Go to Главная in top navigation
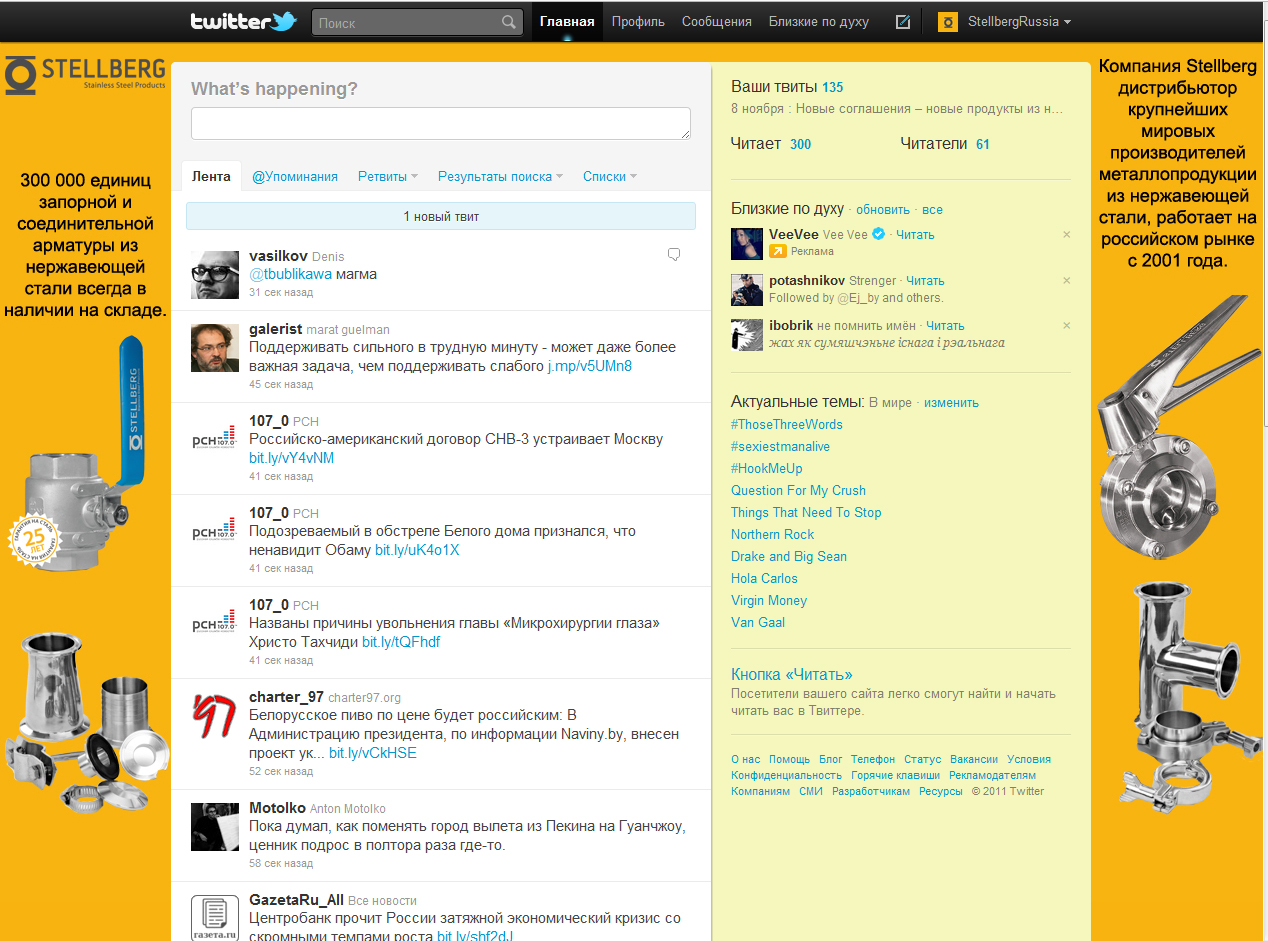1268x941 pixels. coord(567,22)
